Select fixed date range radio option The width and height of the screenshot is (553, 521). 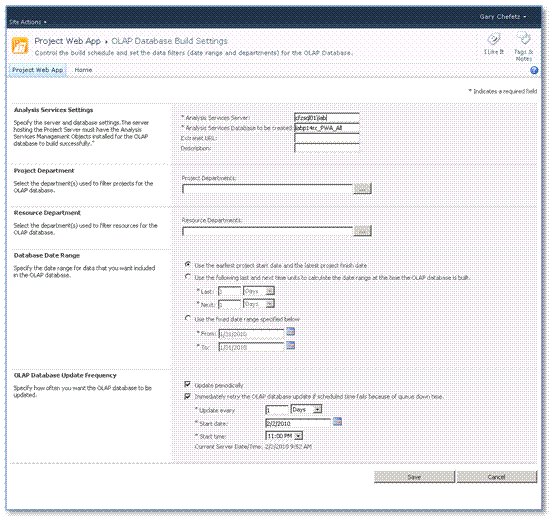[x=188, y=318]
